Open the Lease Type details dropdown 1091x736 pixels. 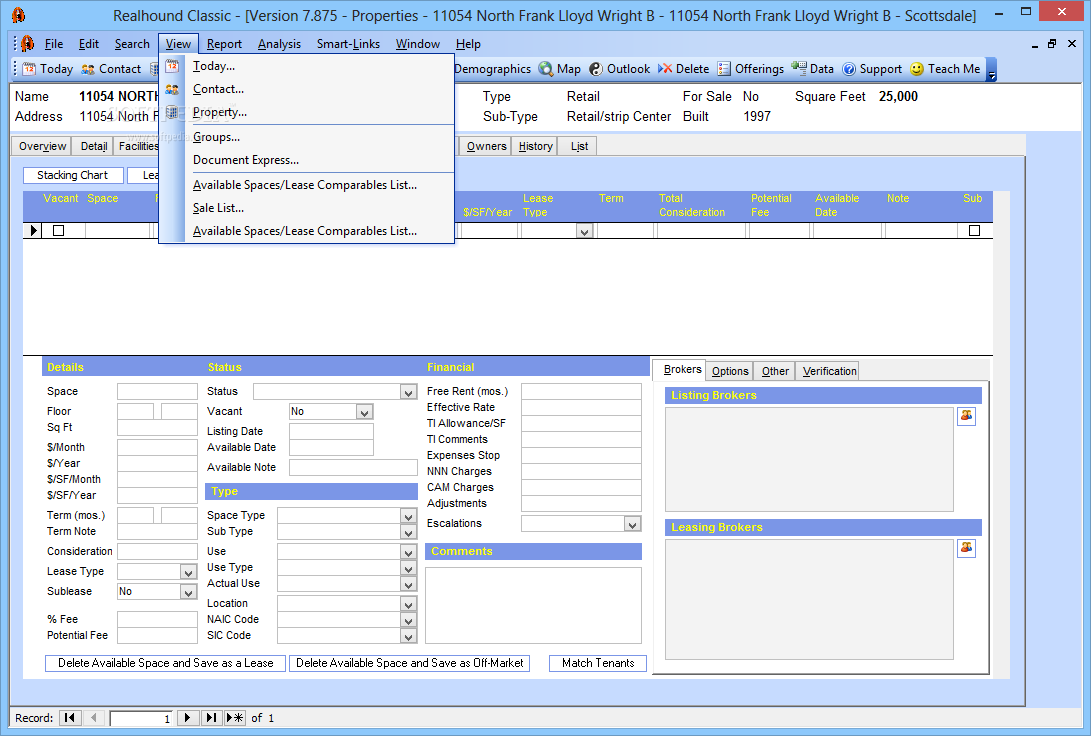pos(188,572)
